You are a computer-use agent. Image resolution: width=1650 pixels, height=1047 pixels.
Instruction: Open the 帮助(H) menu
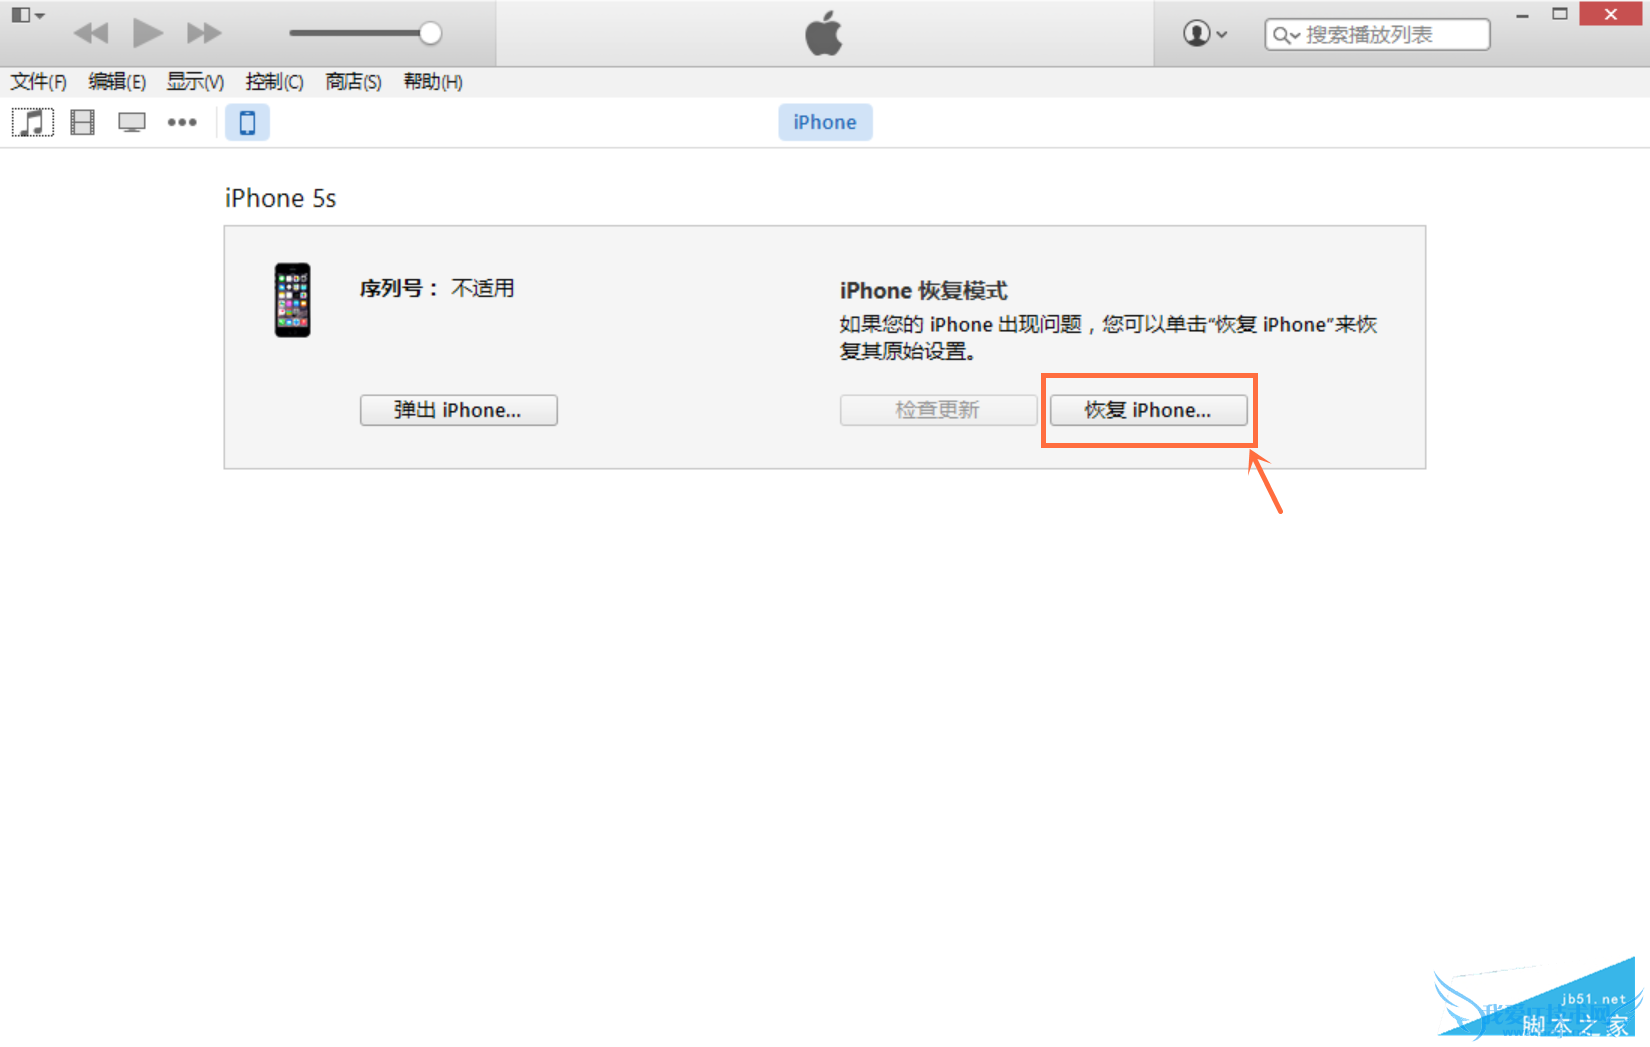coord(432,82)
